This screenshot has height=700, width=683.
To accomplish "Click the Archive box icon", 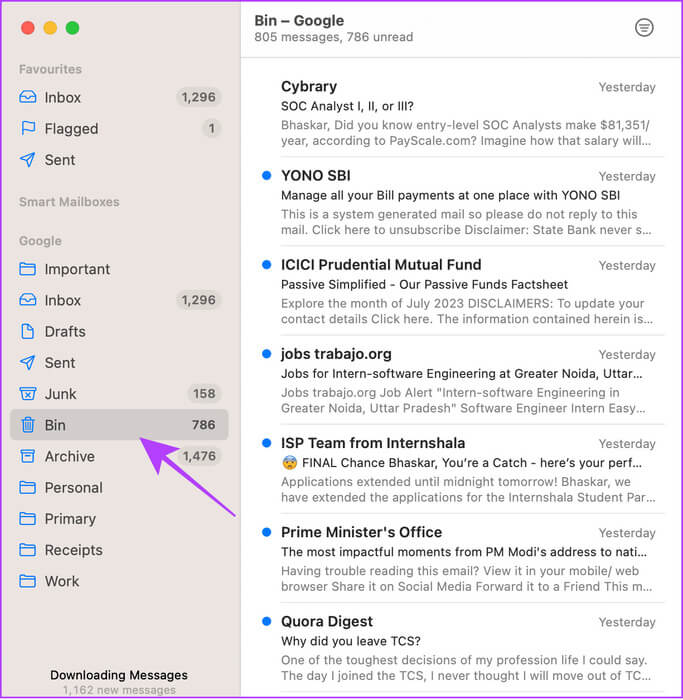I will tap(28, 456).
